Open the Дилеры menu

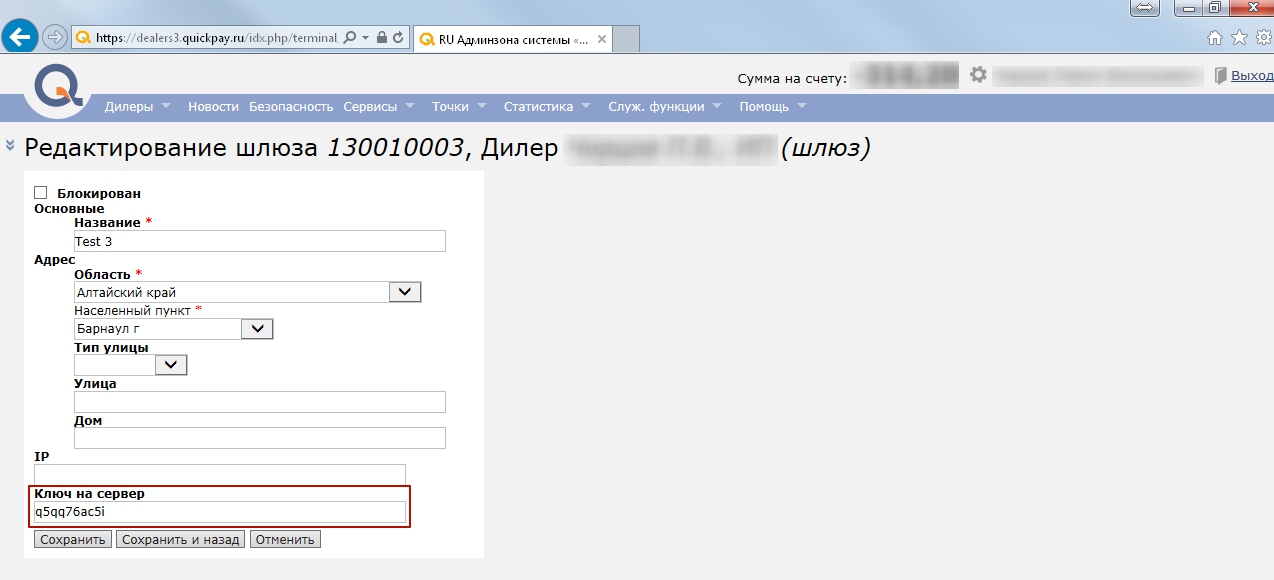click(x=138, y=107)
